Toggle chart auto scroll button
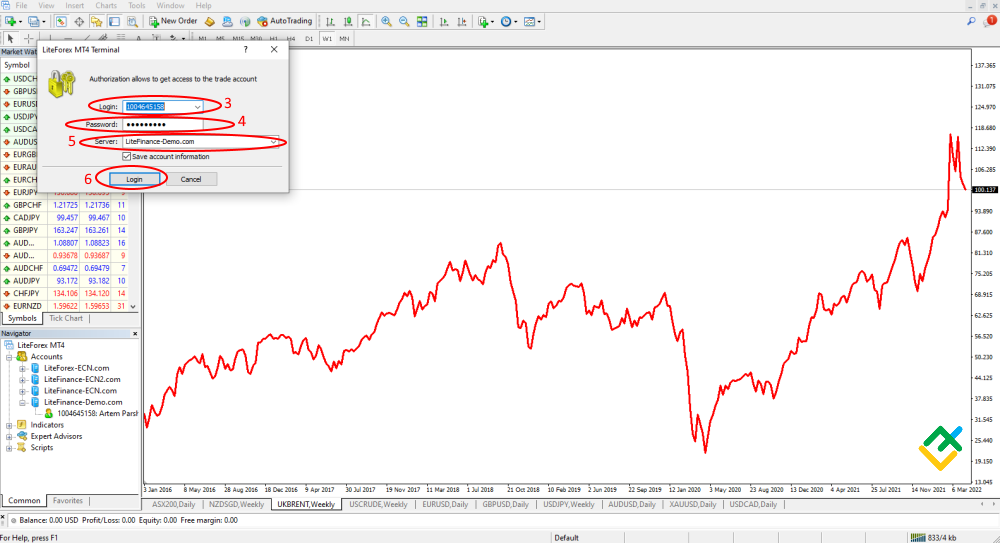 [x=444, y=22]
